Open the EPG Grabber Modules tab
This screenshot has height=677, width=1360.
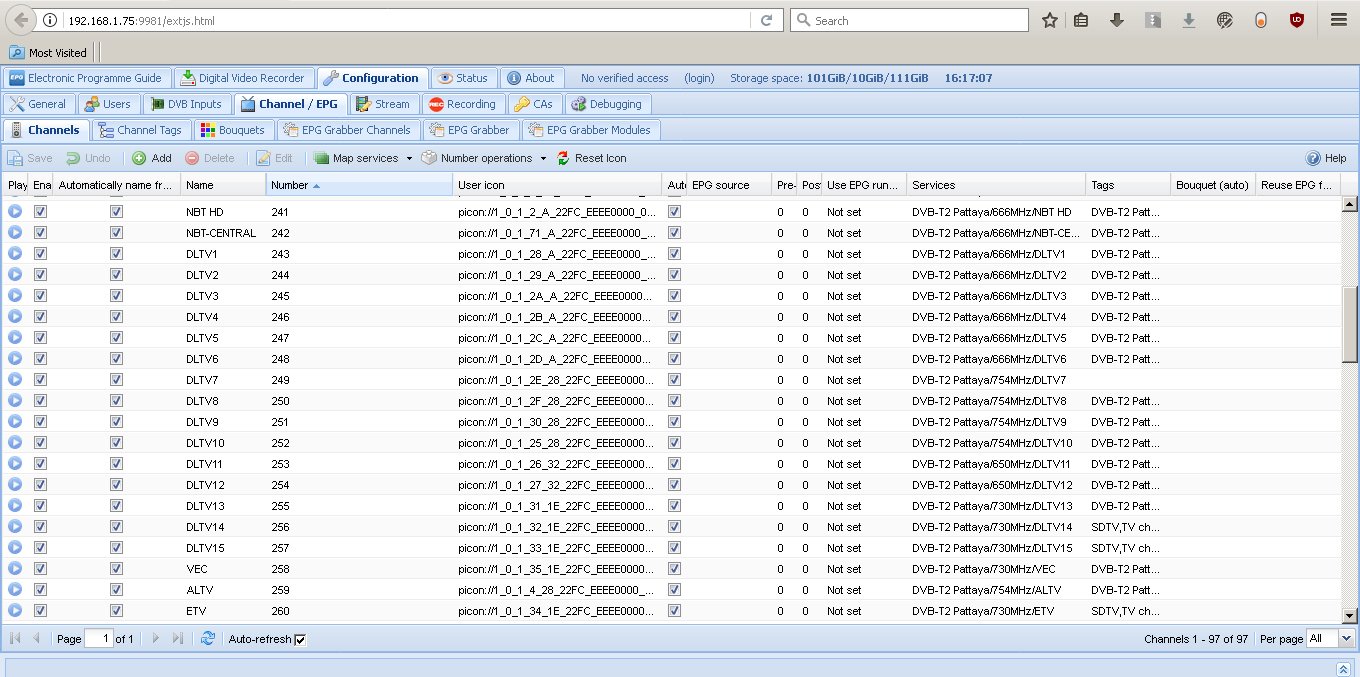click(590, 130)
